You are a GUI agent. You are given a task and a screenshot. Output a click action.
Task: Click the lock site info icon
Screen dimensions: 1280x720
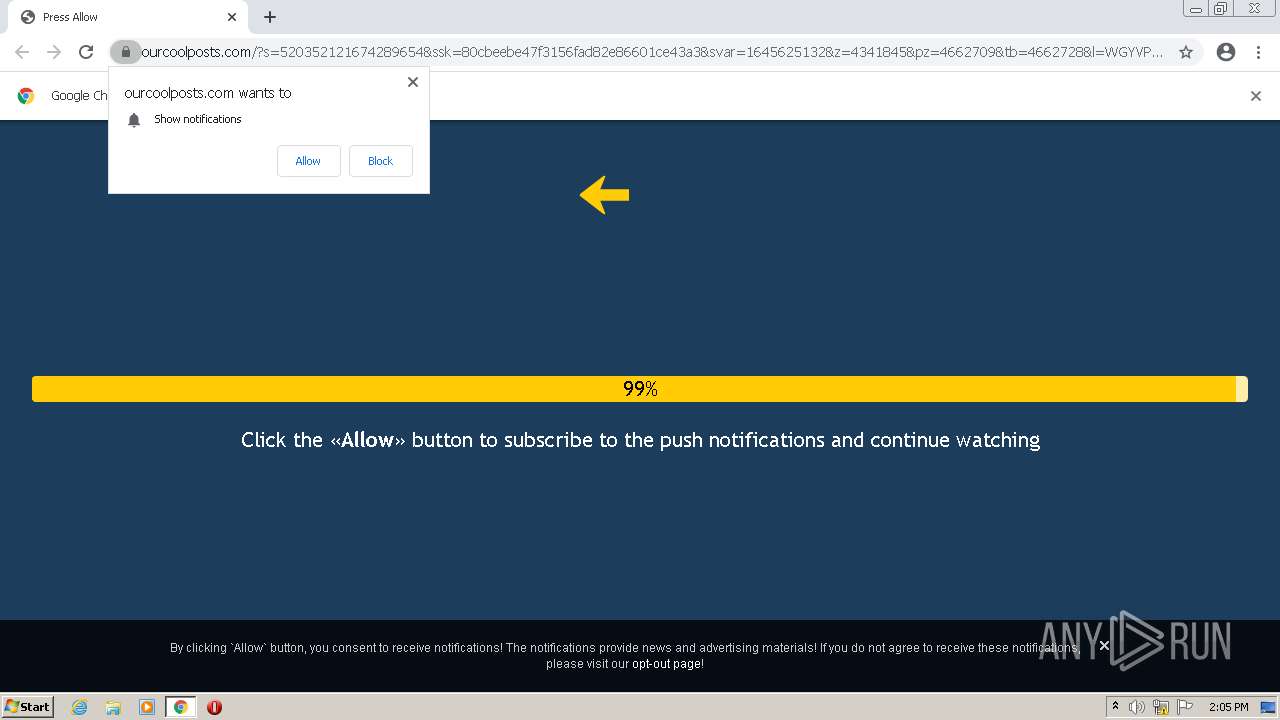[125, 52]
